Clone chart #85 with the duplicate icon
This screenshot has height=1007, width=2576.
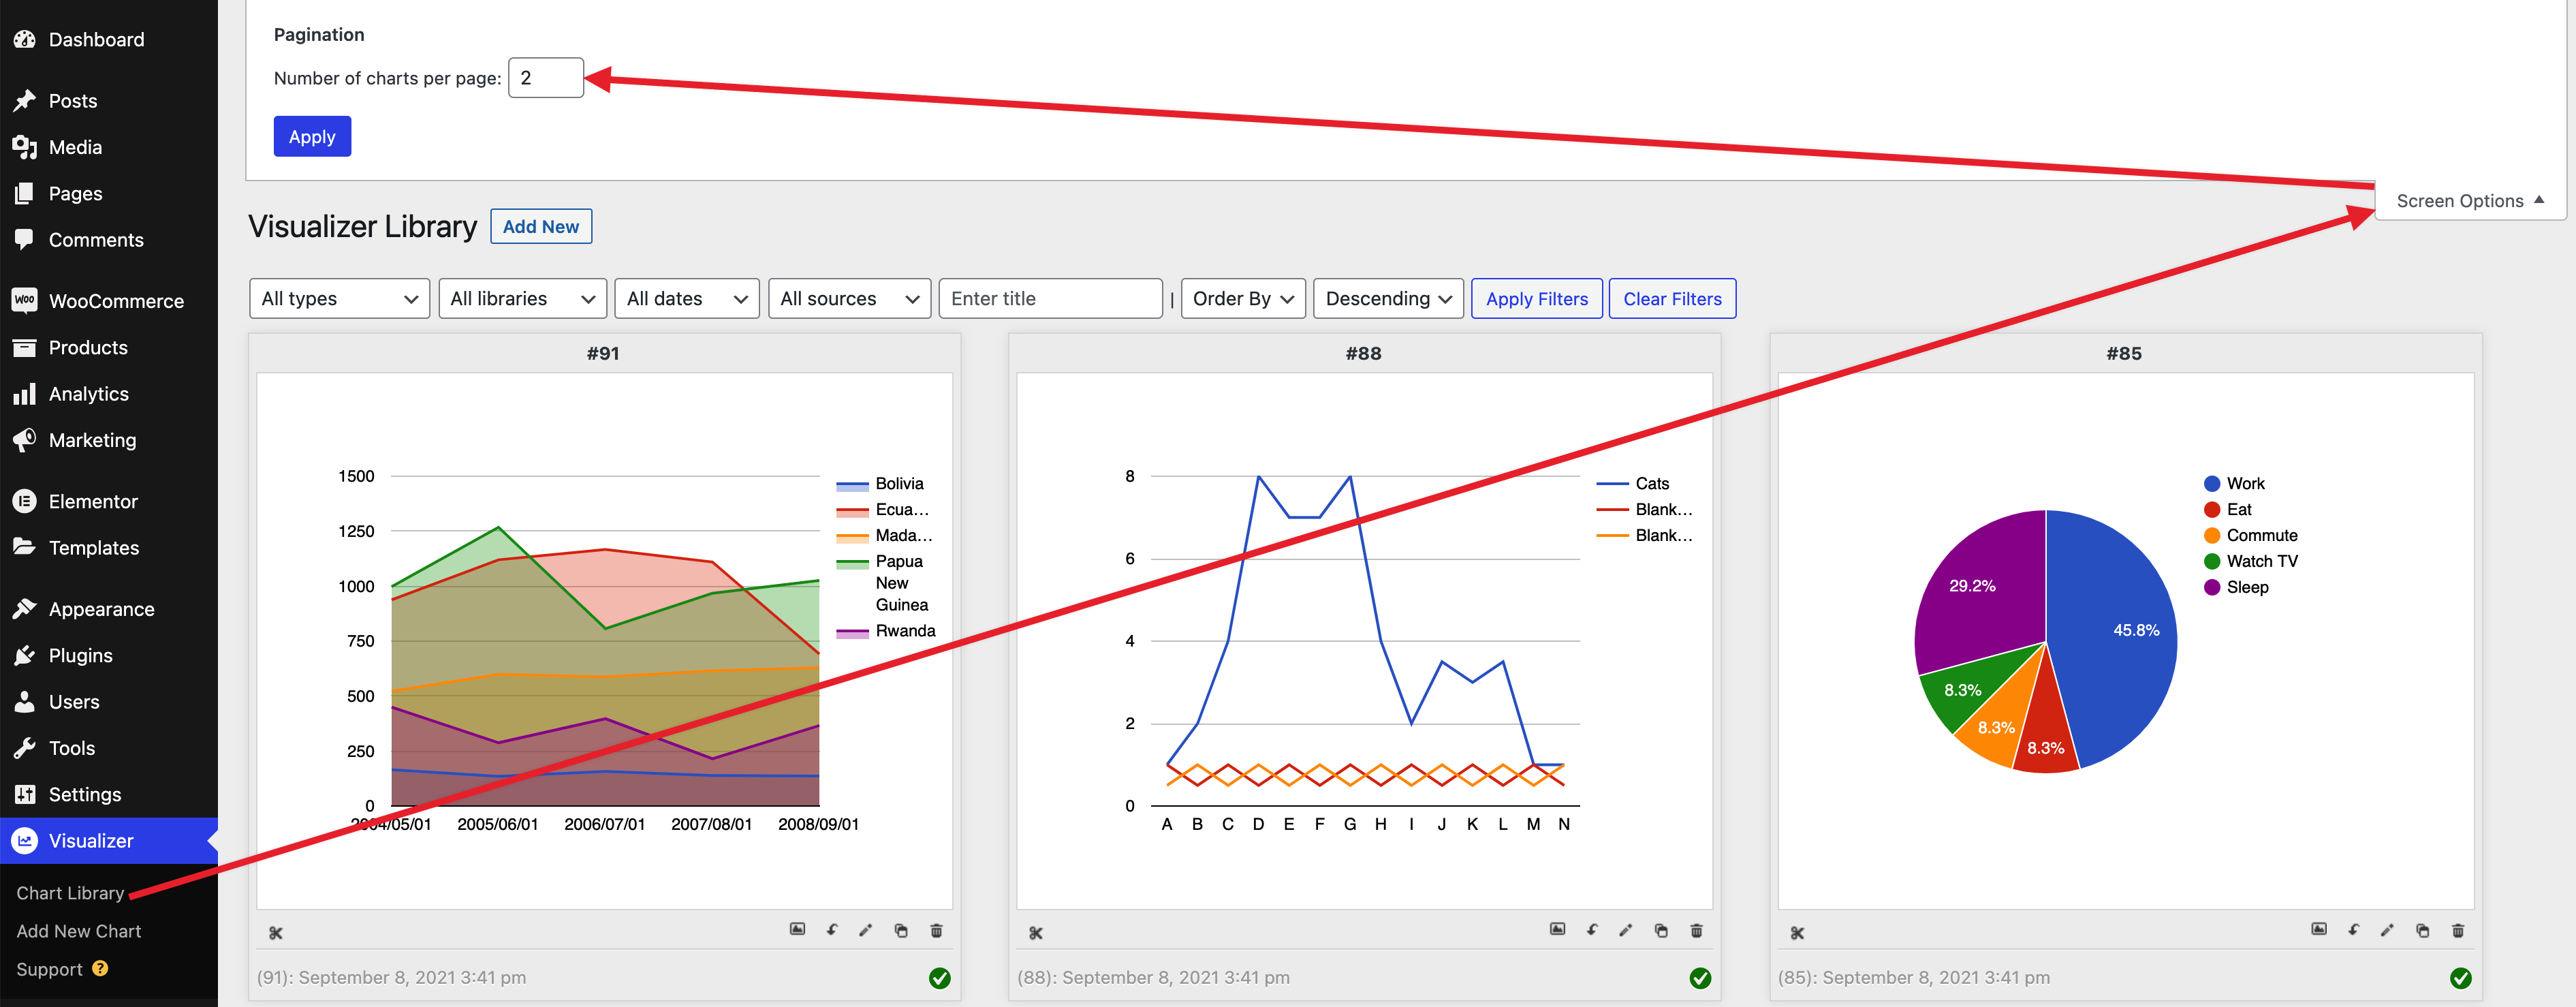coord(2422,930)
